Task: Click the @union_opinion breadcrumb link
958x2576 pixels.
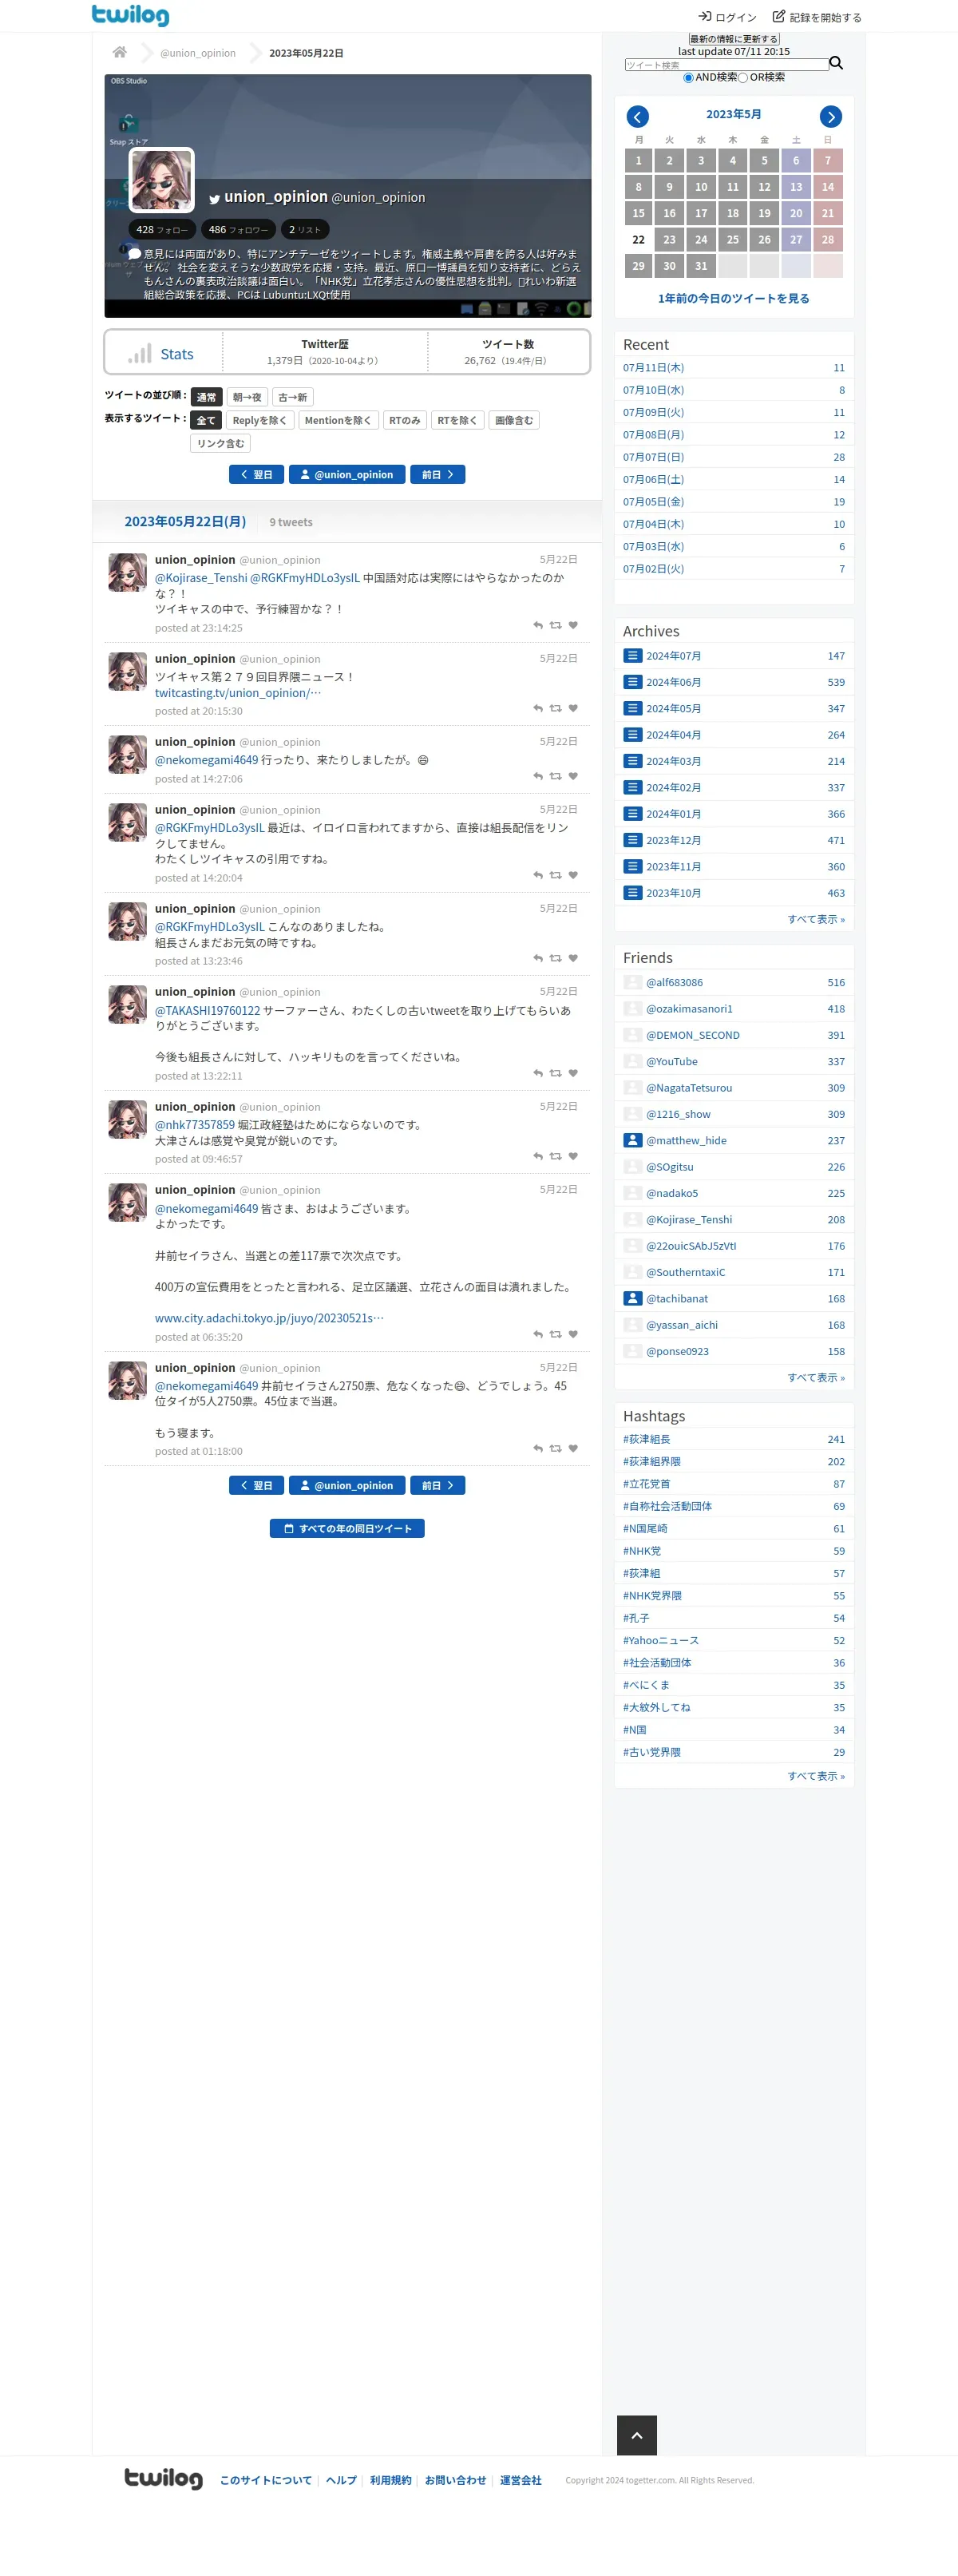Action: tap(198, 53)
